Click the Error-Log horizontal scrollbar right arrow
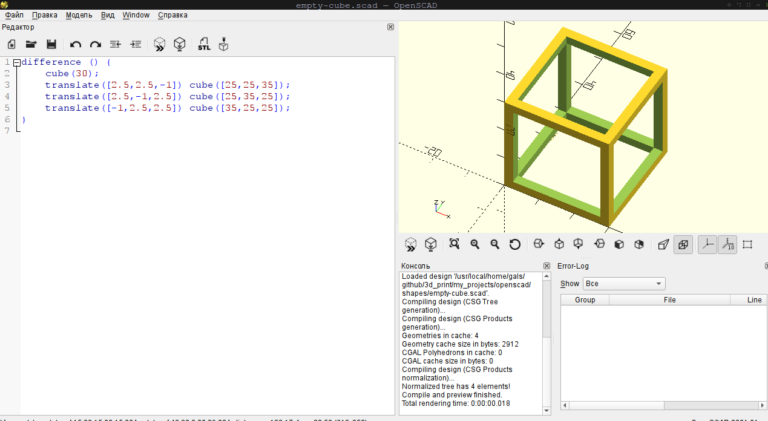 [x=762, y=405]
